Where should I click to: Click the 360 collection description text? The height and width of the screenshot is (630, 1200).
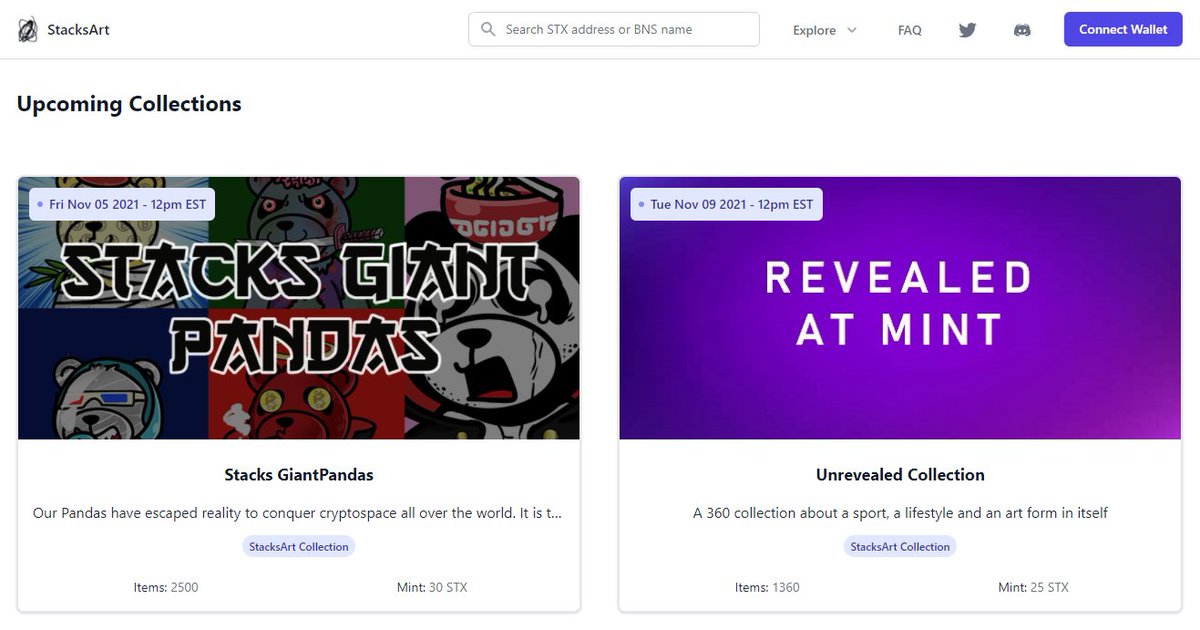point(900,513)
